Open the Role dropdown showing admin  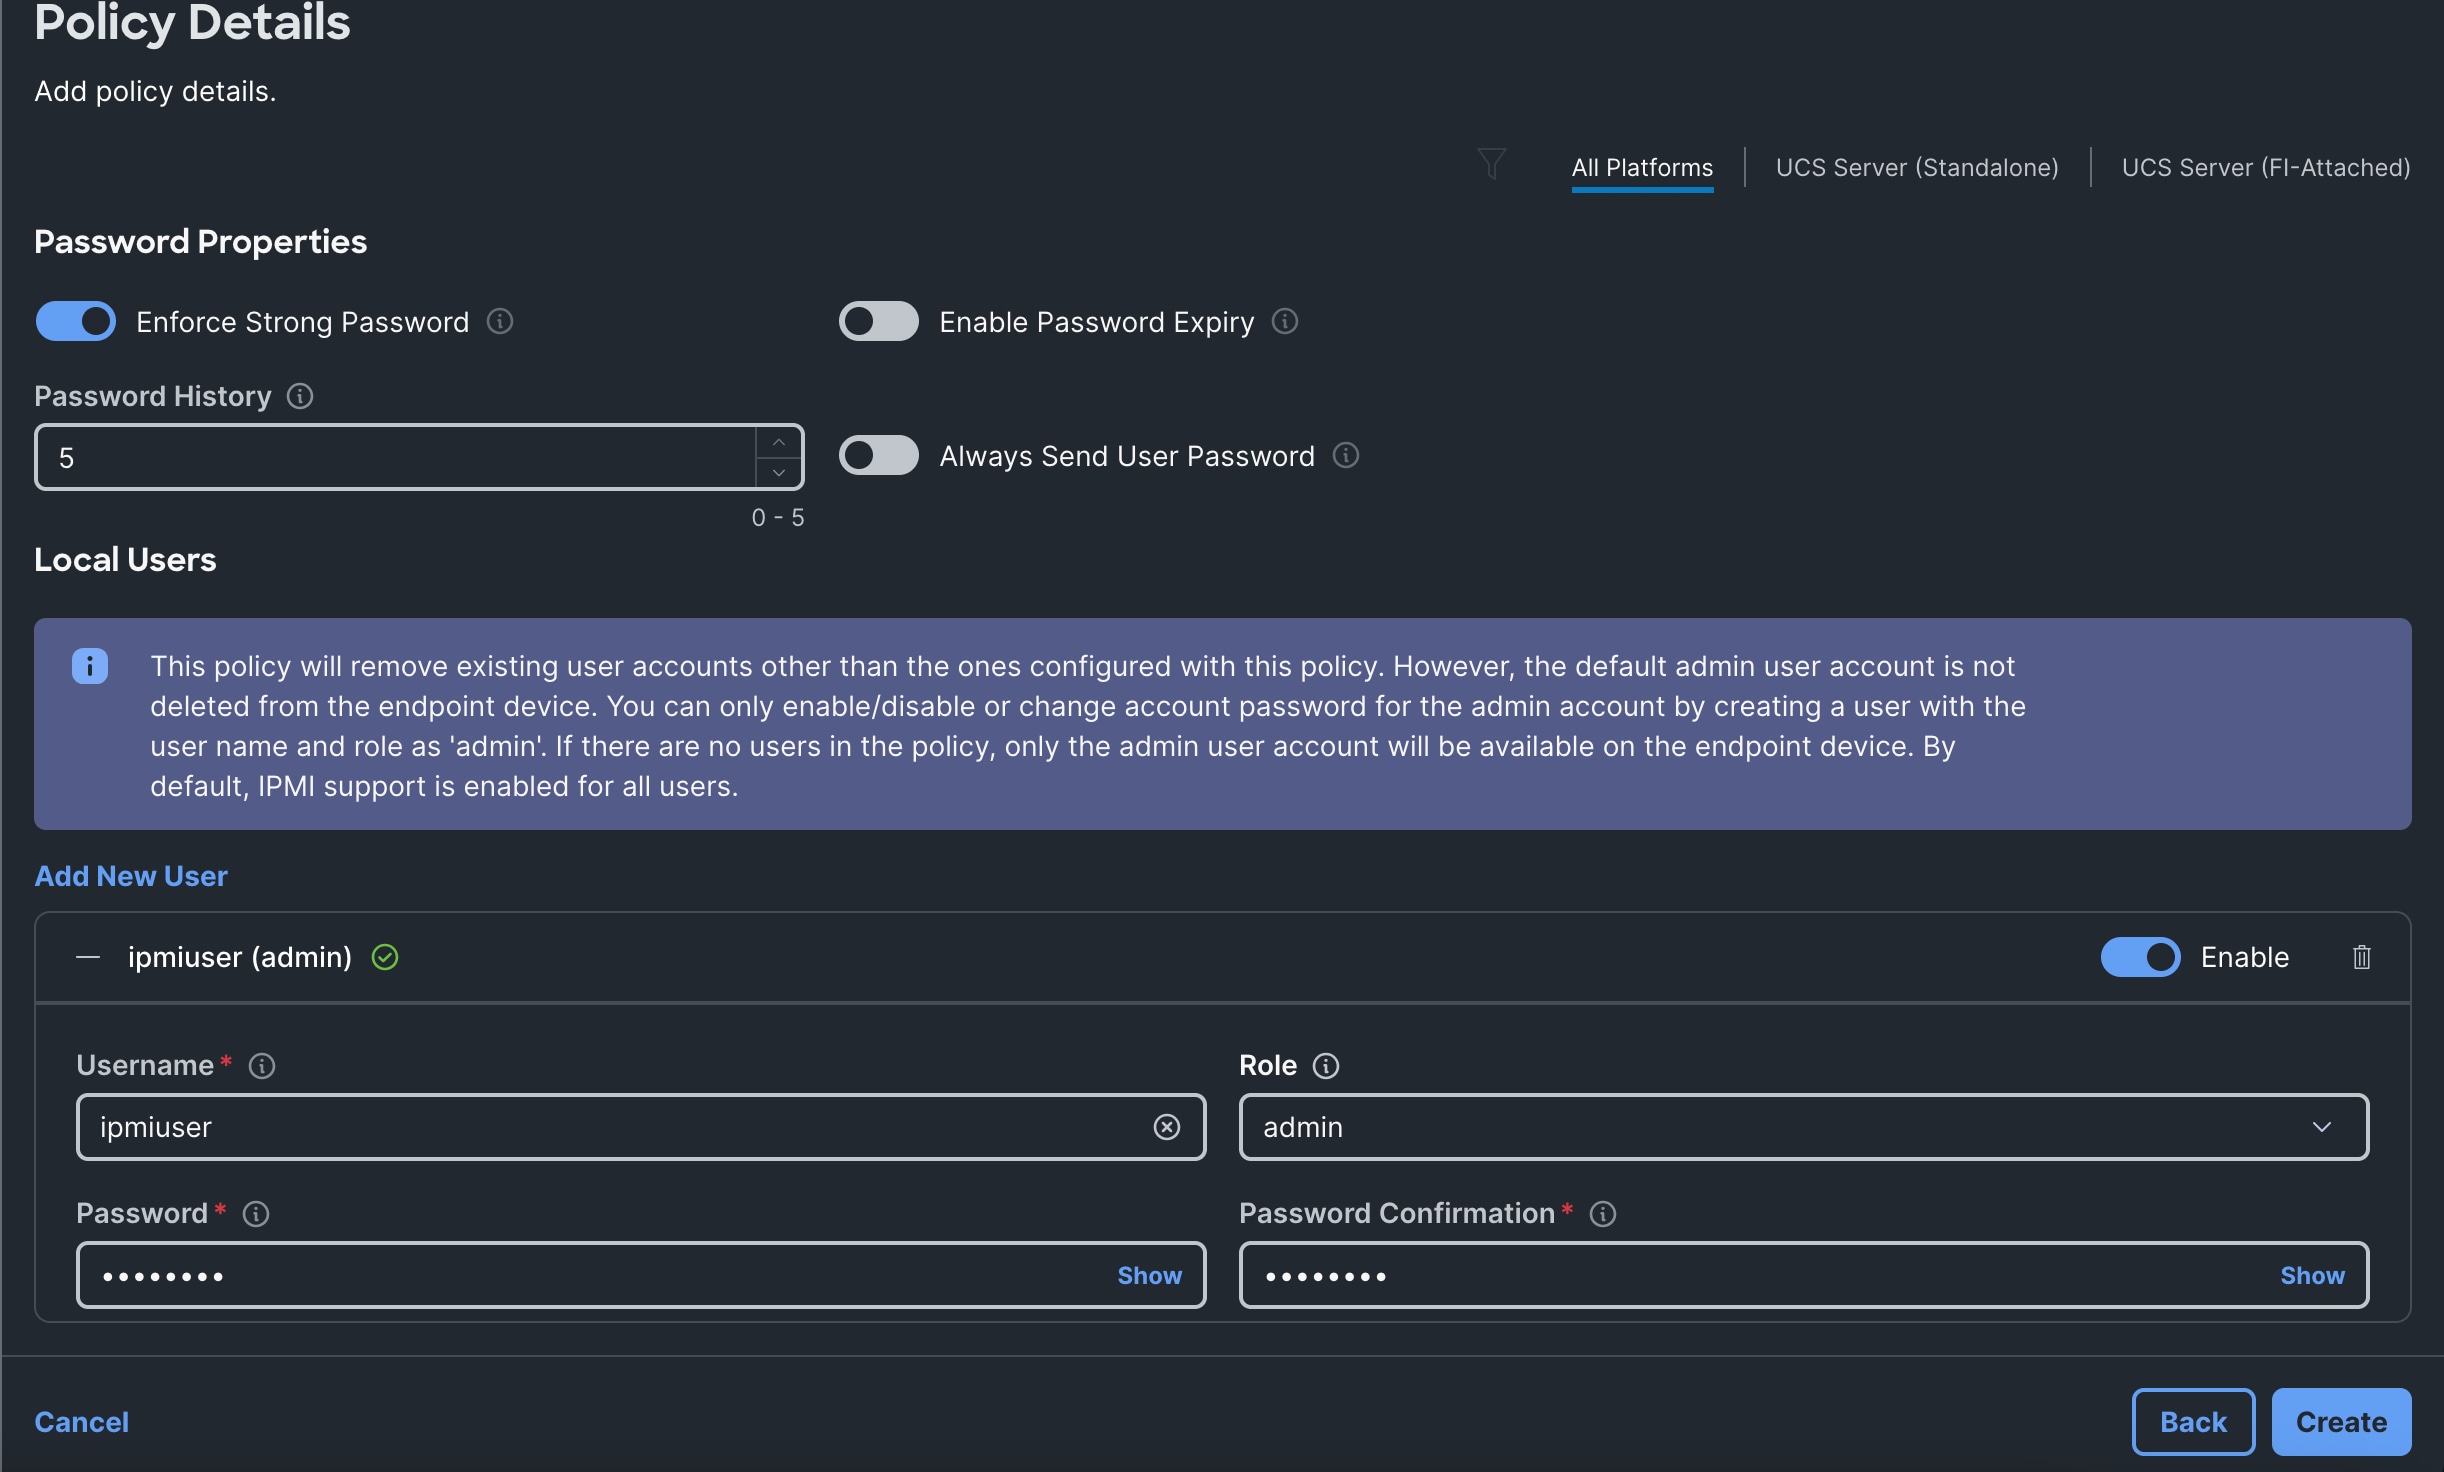1803,1127
